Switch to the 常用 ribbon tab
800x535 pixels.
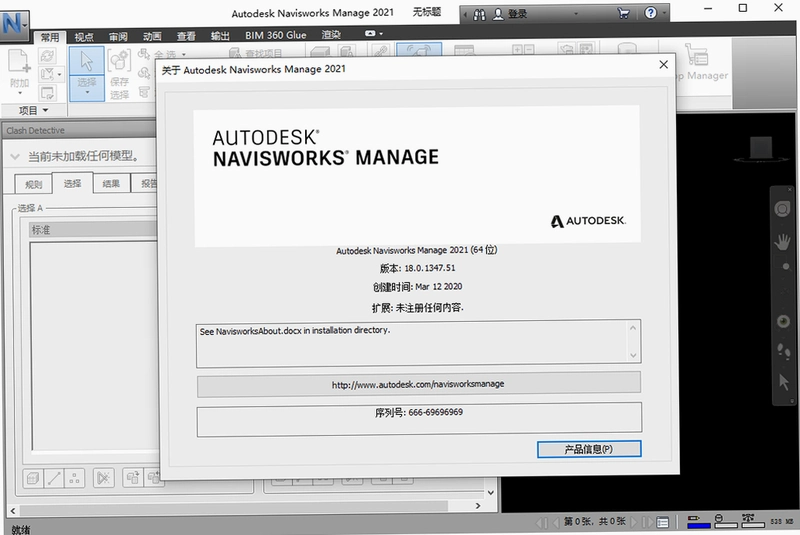point(49,37)
